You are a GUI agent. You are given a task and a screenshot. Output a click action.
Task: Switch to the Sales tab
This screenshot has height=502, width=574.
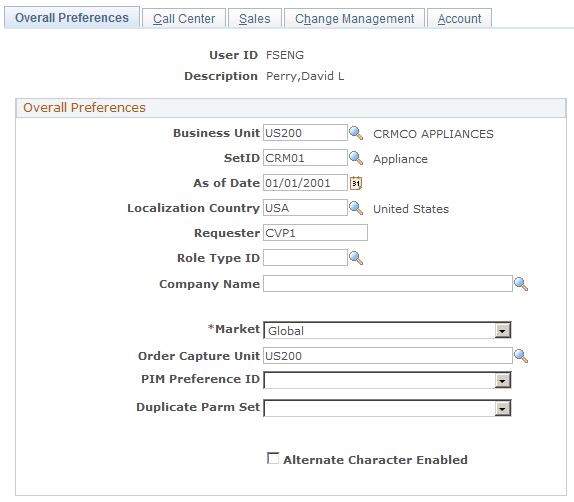tap(255, 18)
